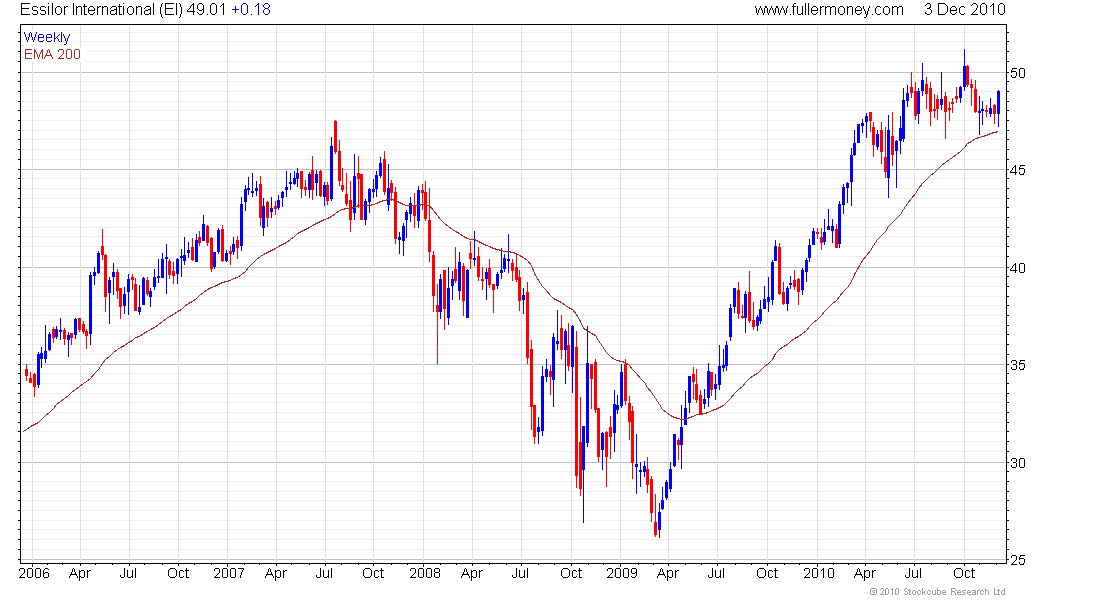Screen dimensions: 1100x600
Task: Click the 2010 year label on time axis
Action: coord(819,573)
